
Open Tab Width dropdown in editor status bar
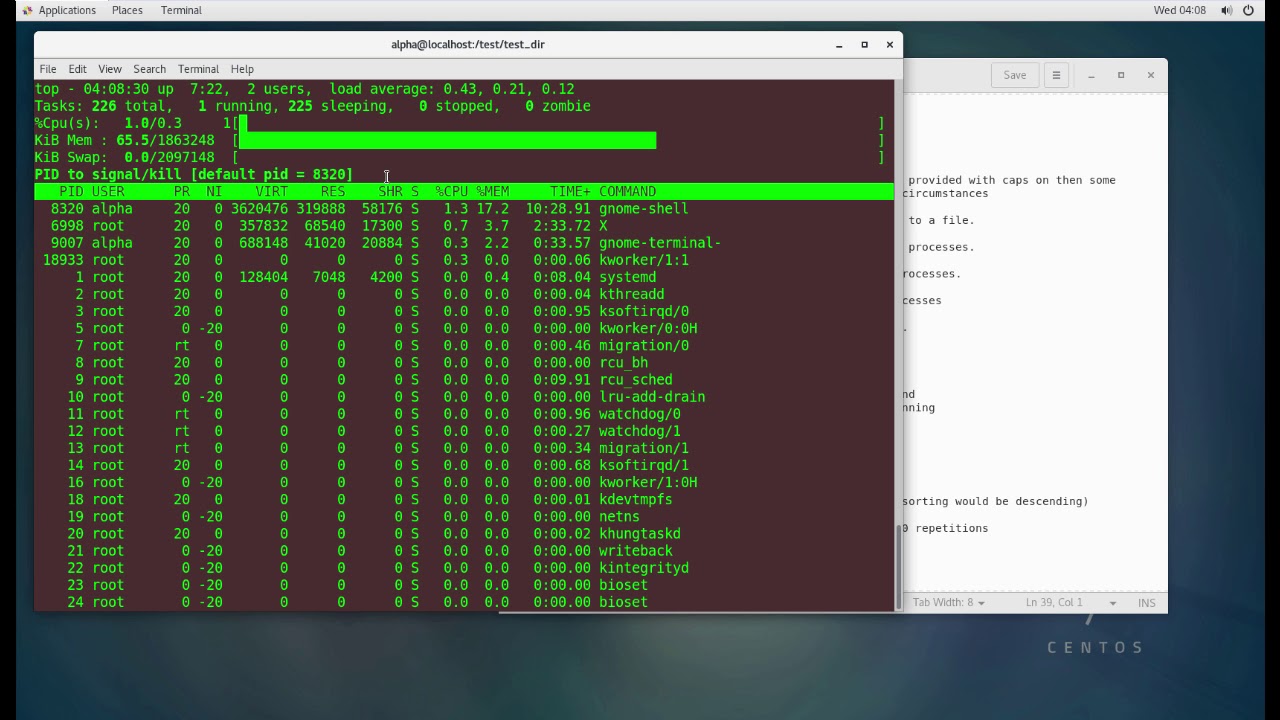[948, 602]
